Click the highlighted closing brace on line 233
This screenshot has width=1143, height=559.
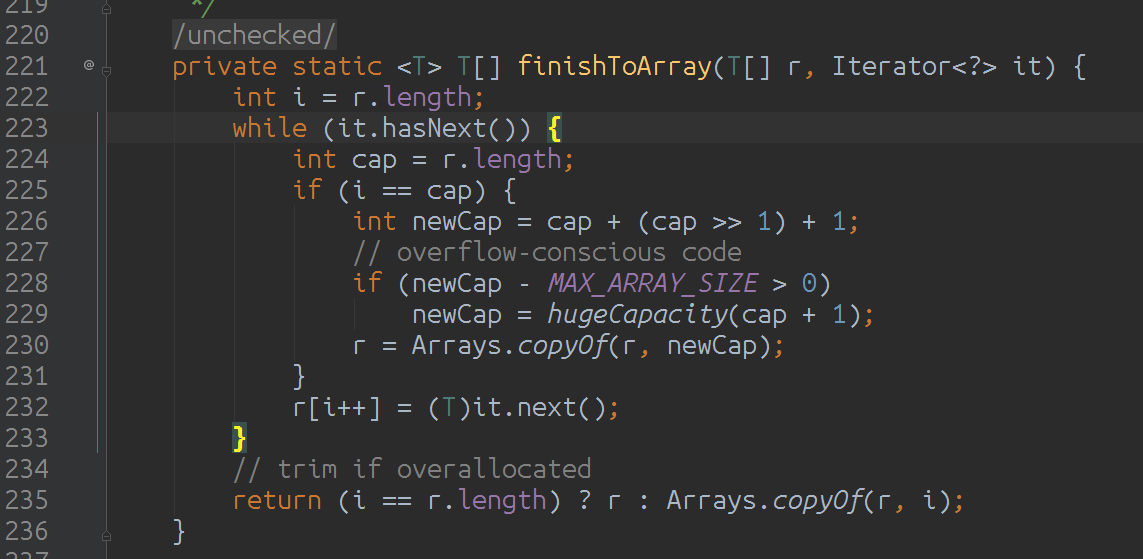240,438
